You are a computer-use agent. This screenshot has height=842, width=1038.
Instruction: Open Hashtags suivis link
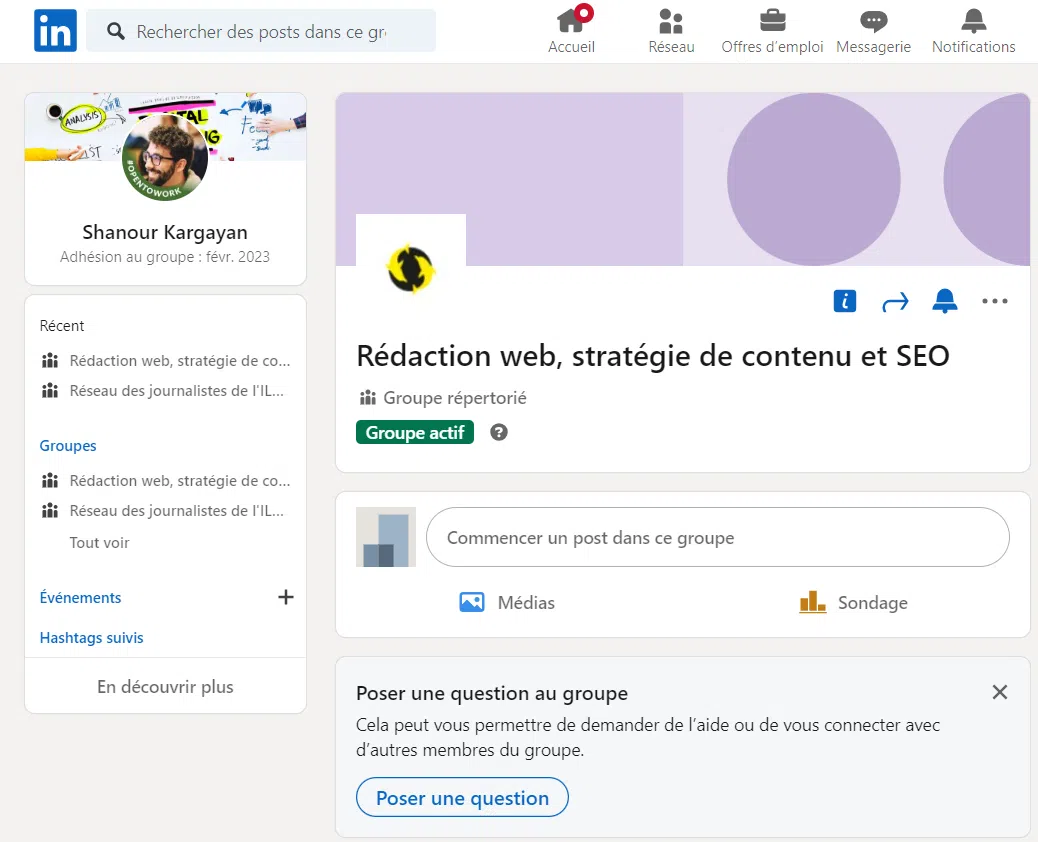[x=92, y=637]
